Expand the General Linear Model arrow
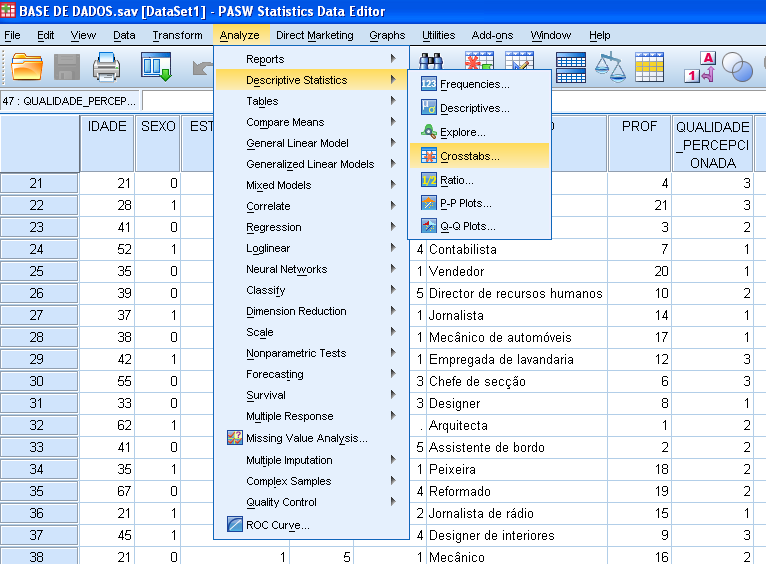Image resolution: width=766 pixels, height=564 pixels. pos(393,143)
